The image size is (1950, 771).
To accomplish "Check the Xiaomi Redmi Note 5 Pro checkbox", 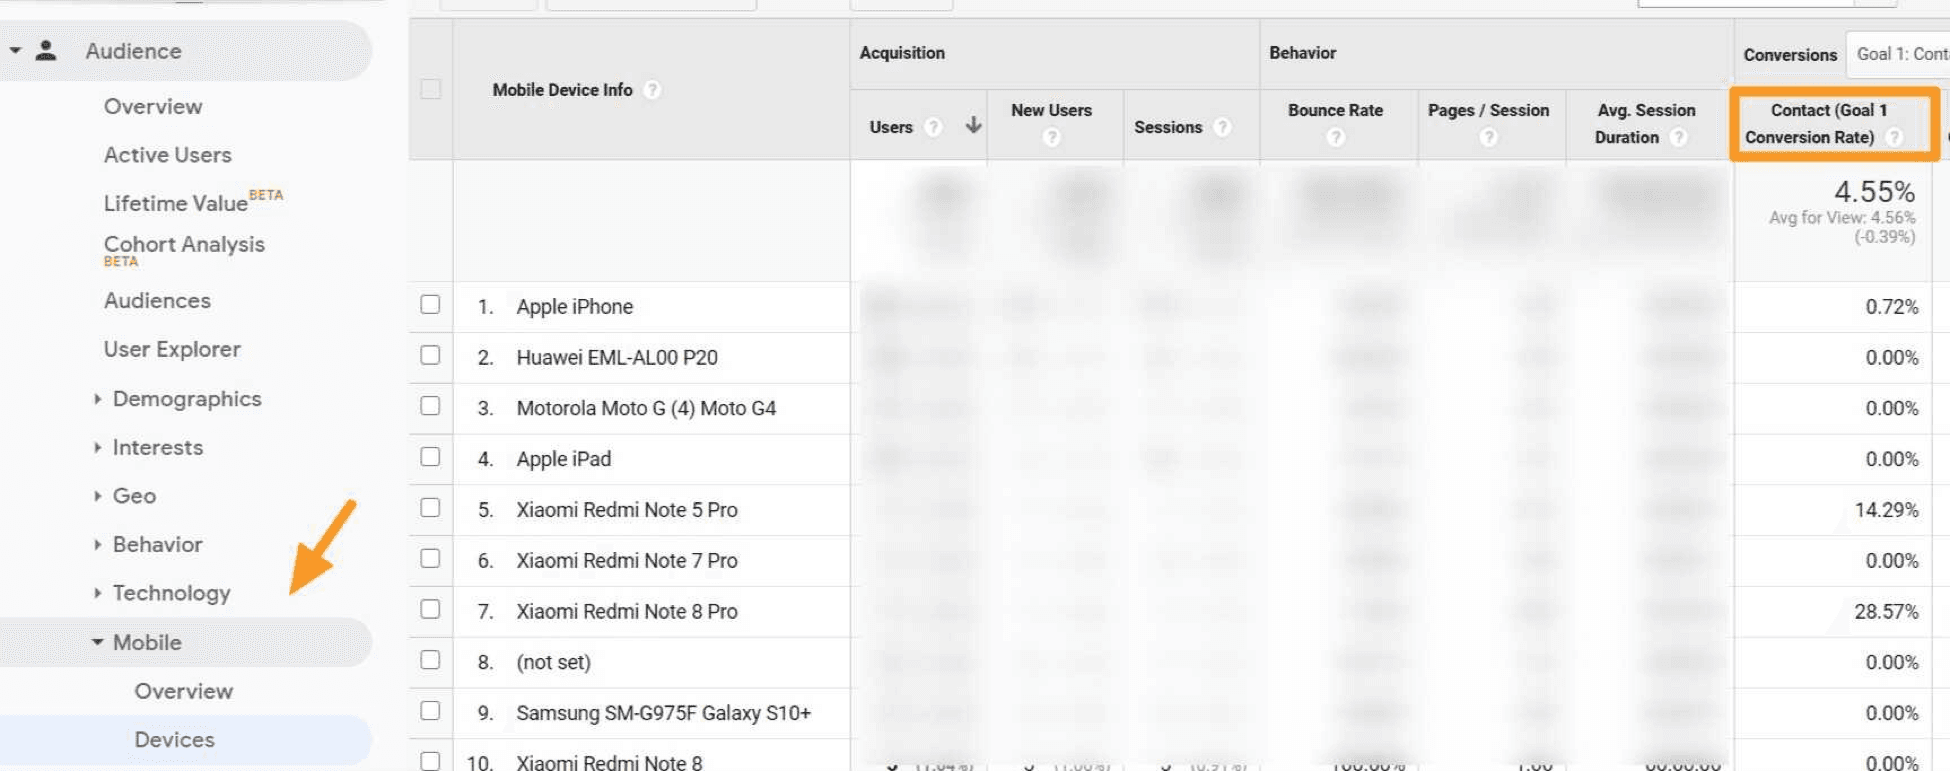I will click(x=430, y=508).
